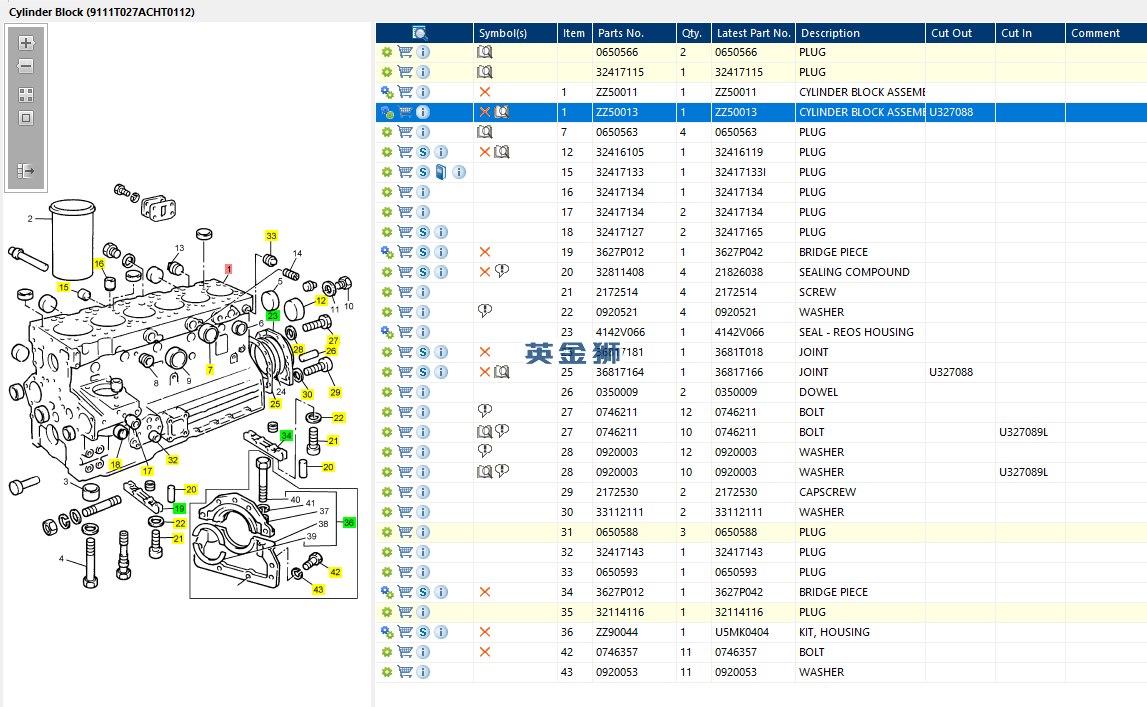The height and width of the screenshot is (707, 1147).
Task: Add part 0650566 to cart
Action: pos(405,52)
